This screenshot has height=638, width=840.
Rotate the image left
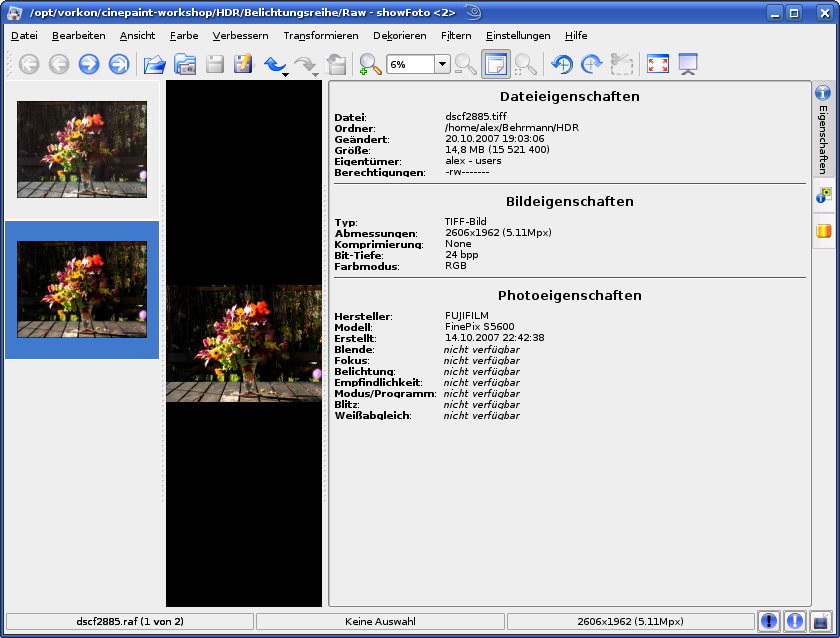561,64
